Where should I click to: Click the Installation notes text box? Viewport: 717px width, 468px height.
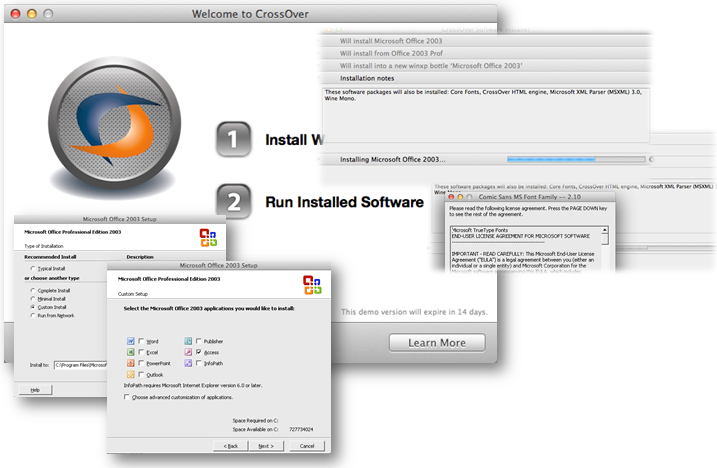click(485, 115)
